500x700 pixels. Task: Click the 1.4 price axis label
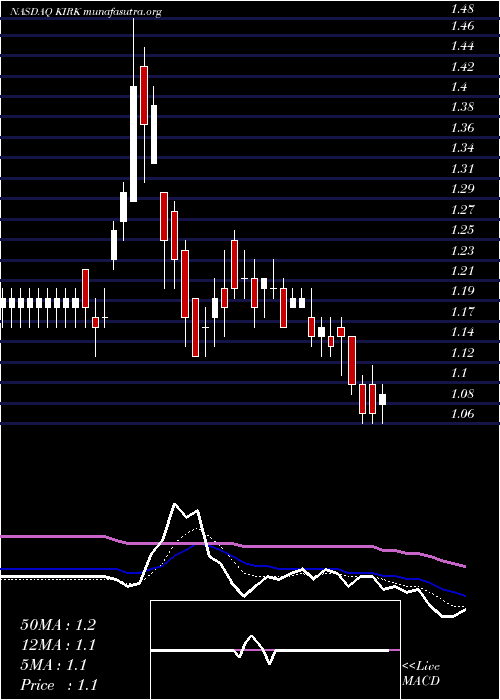(459, 87)
